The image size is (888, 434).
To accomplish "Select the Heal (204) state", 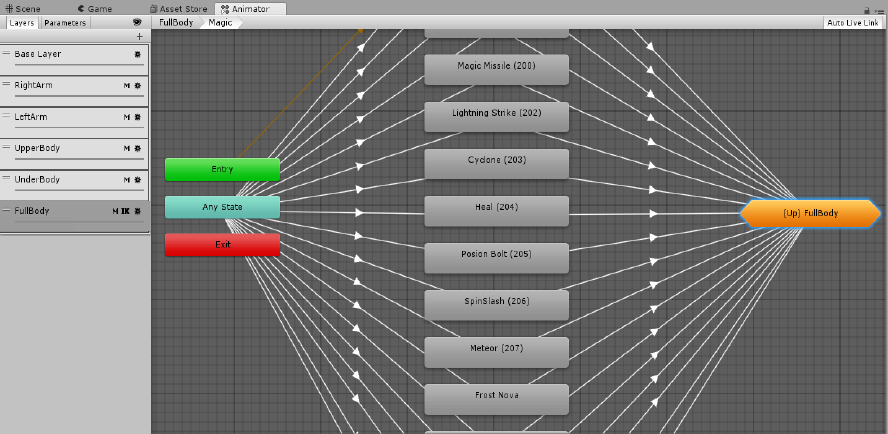I will coord(497,211).
